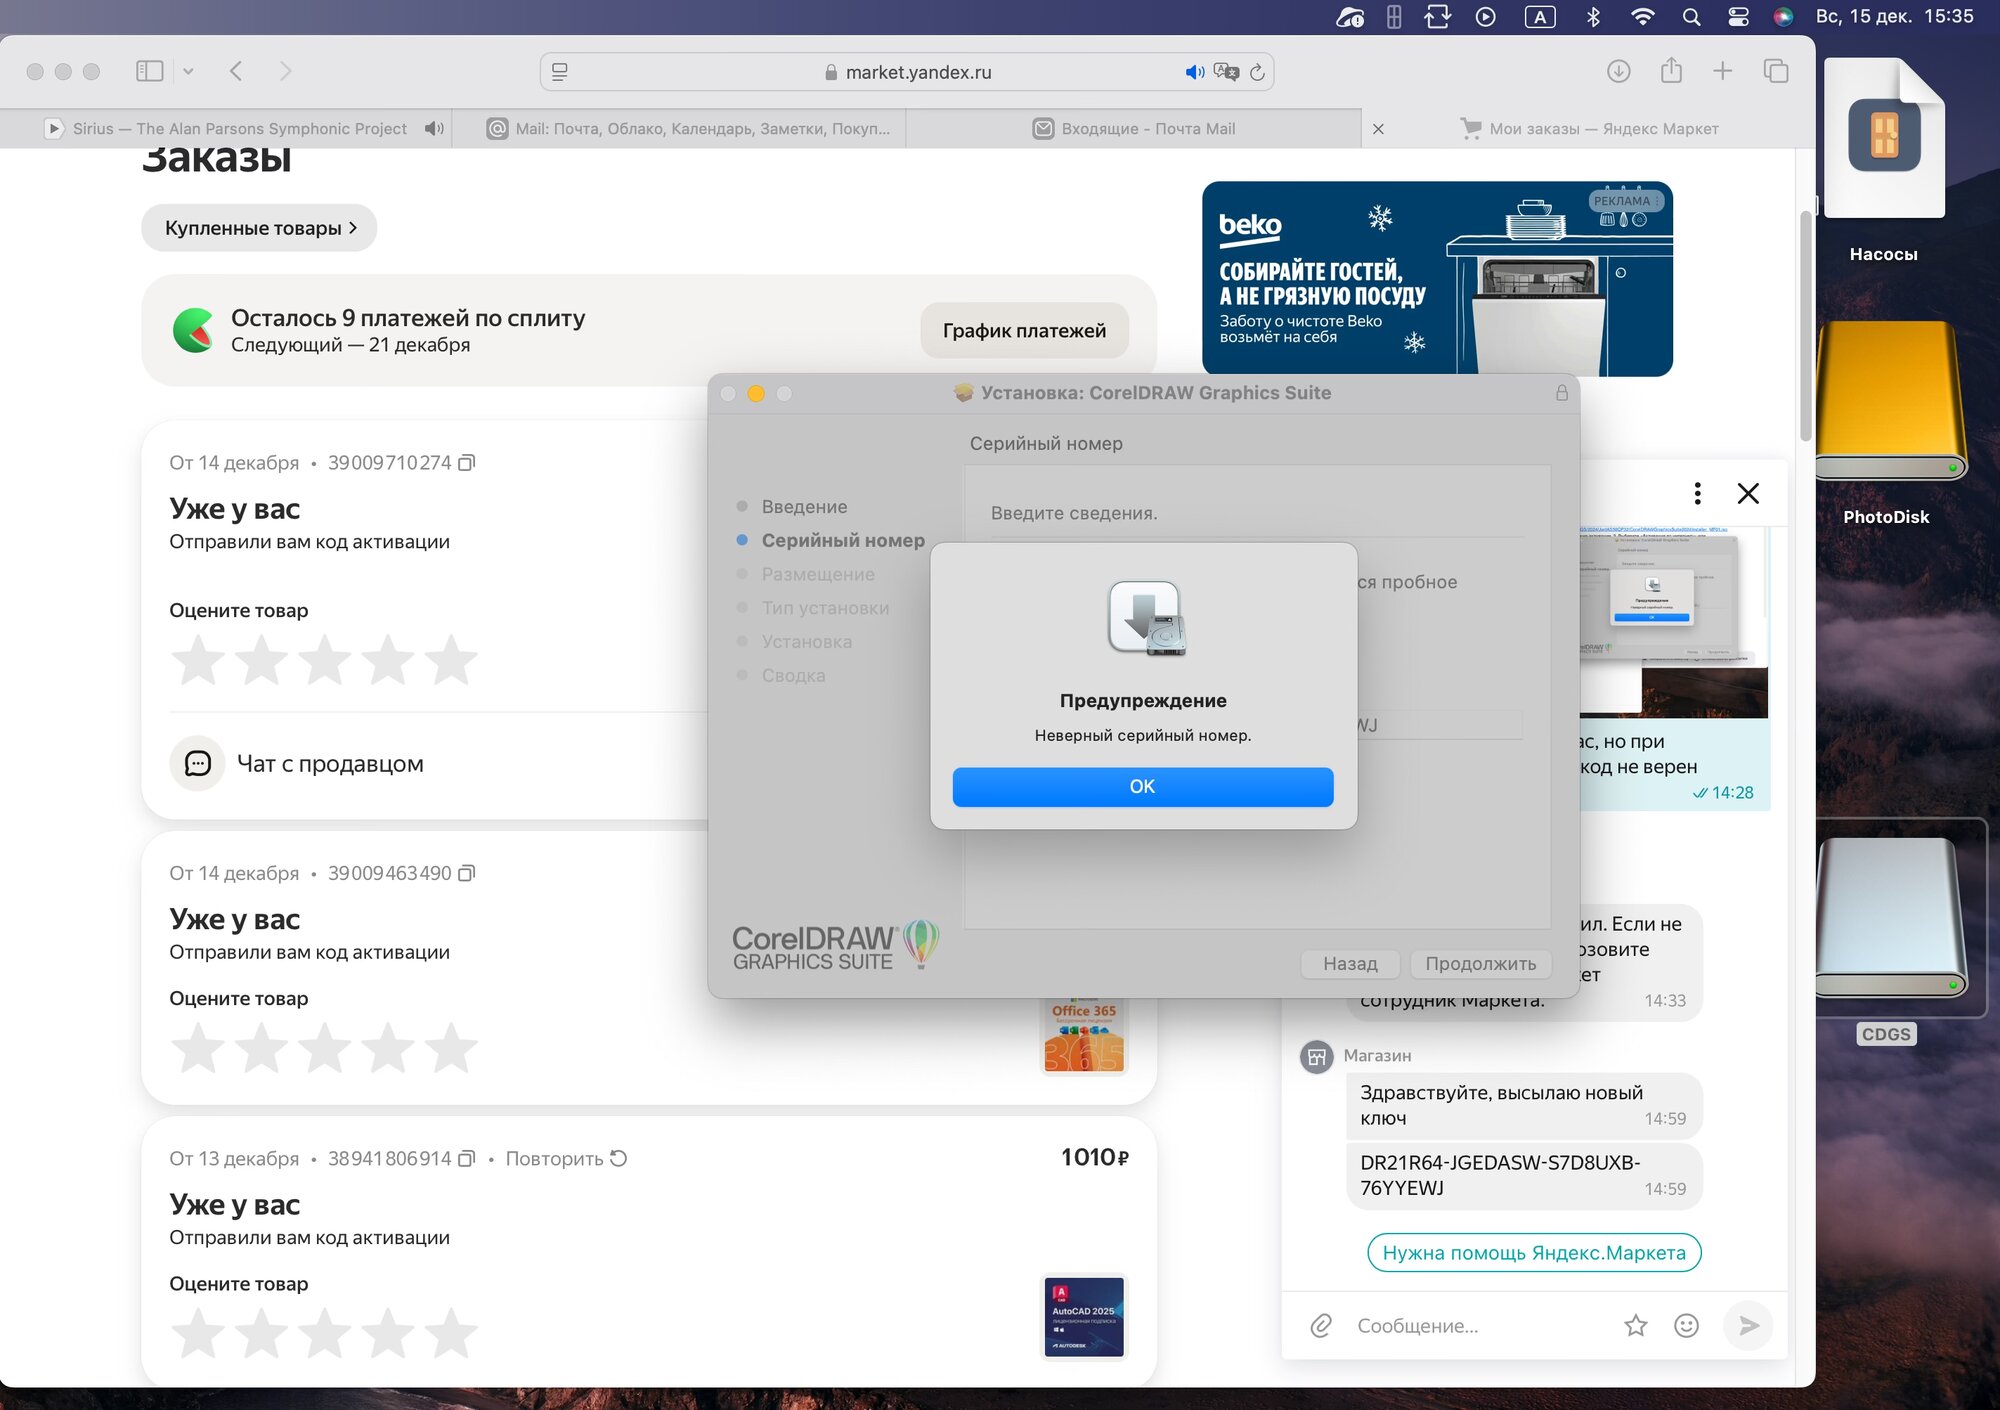Open chat options three-dot menu
This screenshot has height=1410, width=2000.
point(1697,493)
